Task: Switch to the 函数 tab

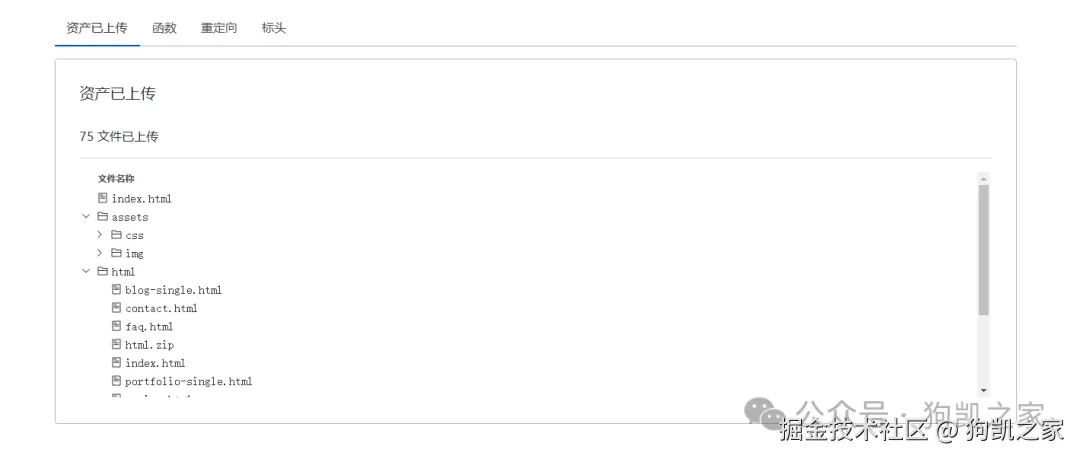Action: (164, 28)
